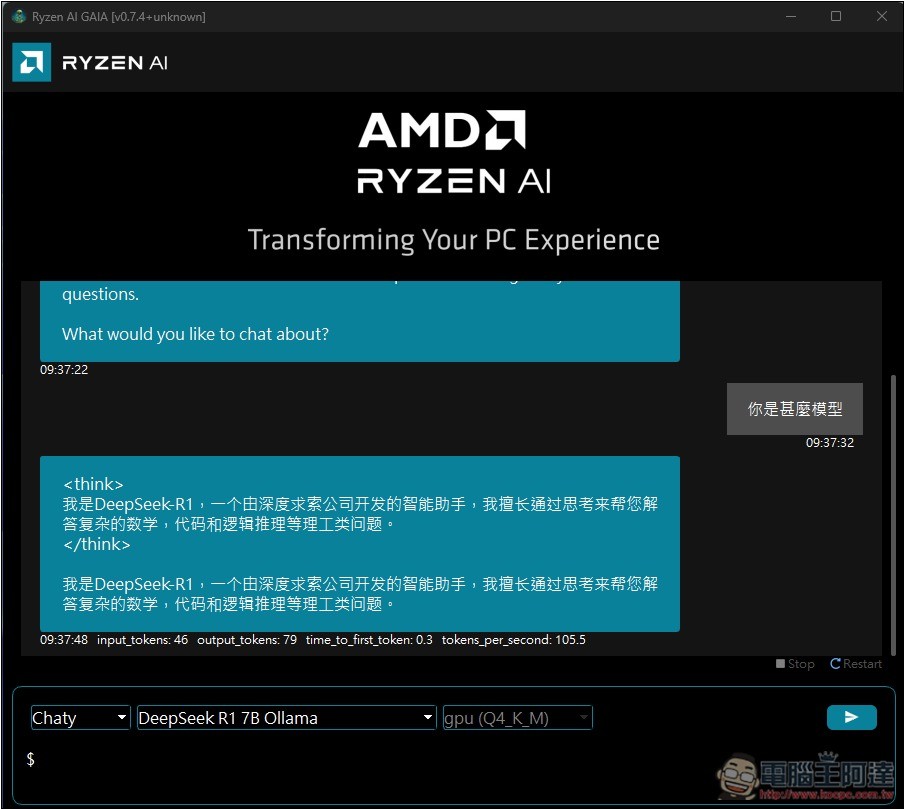The height and width of the screenshot is (810, 905).
Task: Open the gpu (Q4_K_M) device dropdown
Action: click(x=517, y=718)
